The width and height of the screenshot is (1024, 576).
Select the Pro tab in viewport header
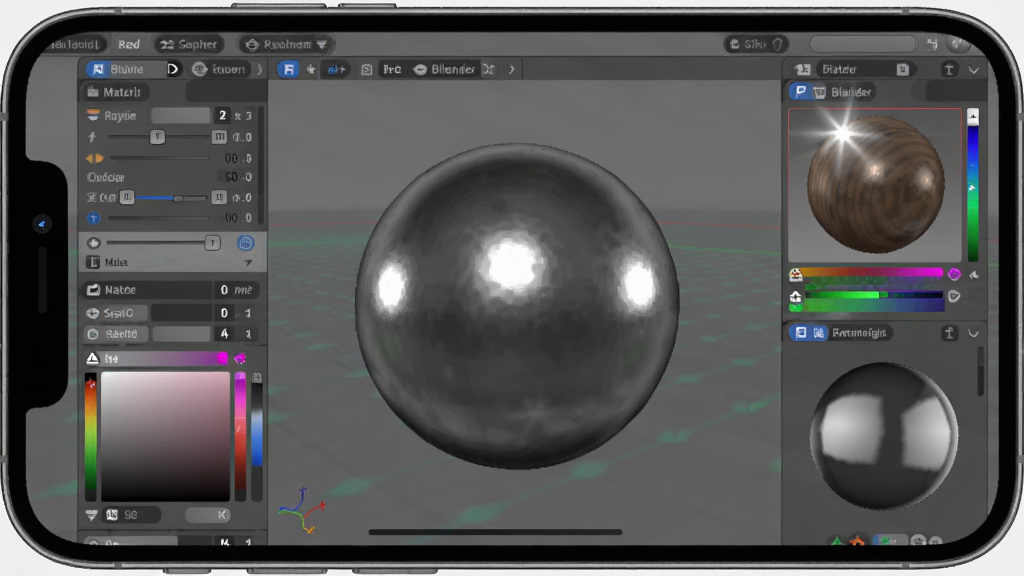pyautogui.click(x=392, y=69)
